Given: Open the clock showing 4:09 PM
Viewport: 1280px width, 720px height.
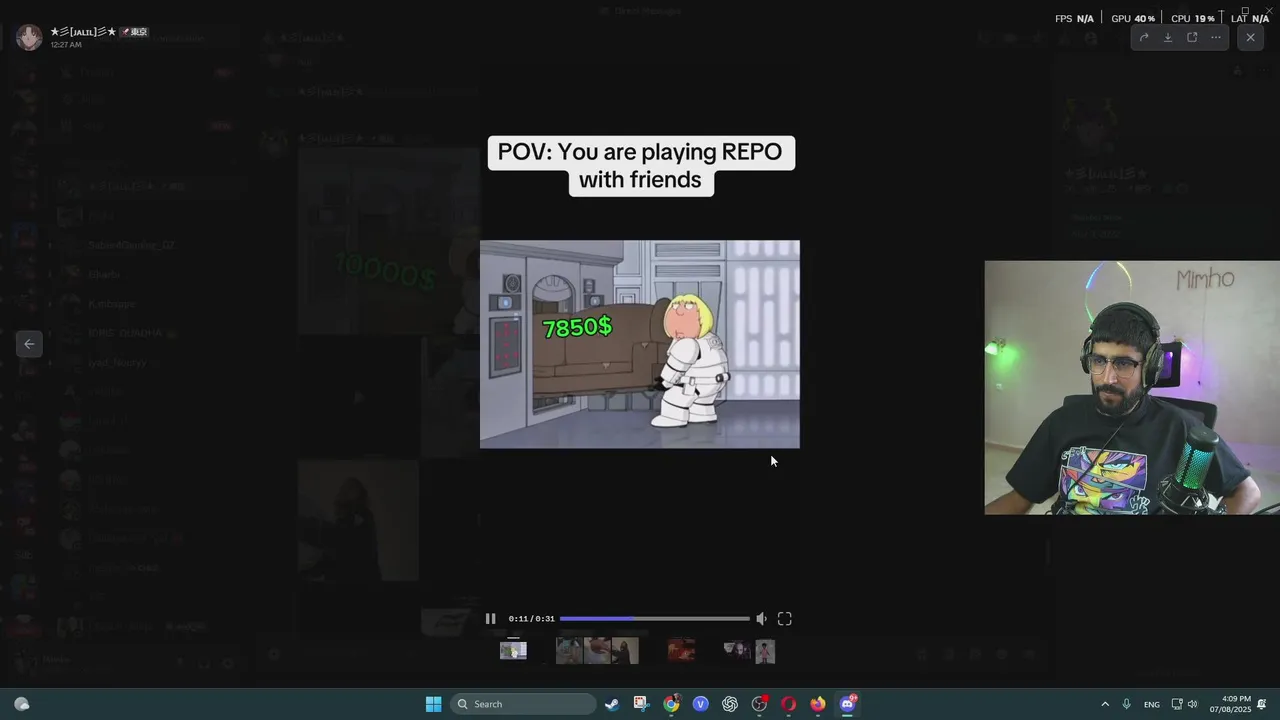Looking at the screenshot, I should coord(1229,704).
